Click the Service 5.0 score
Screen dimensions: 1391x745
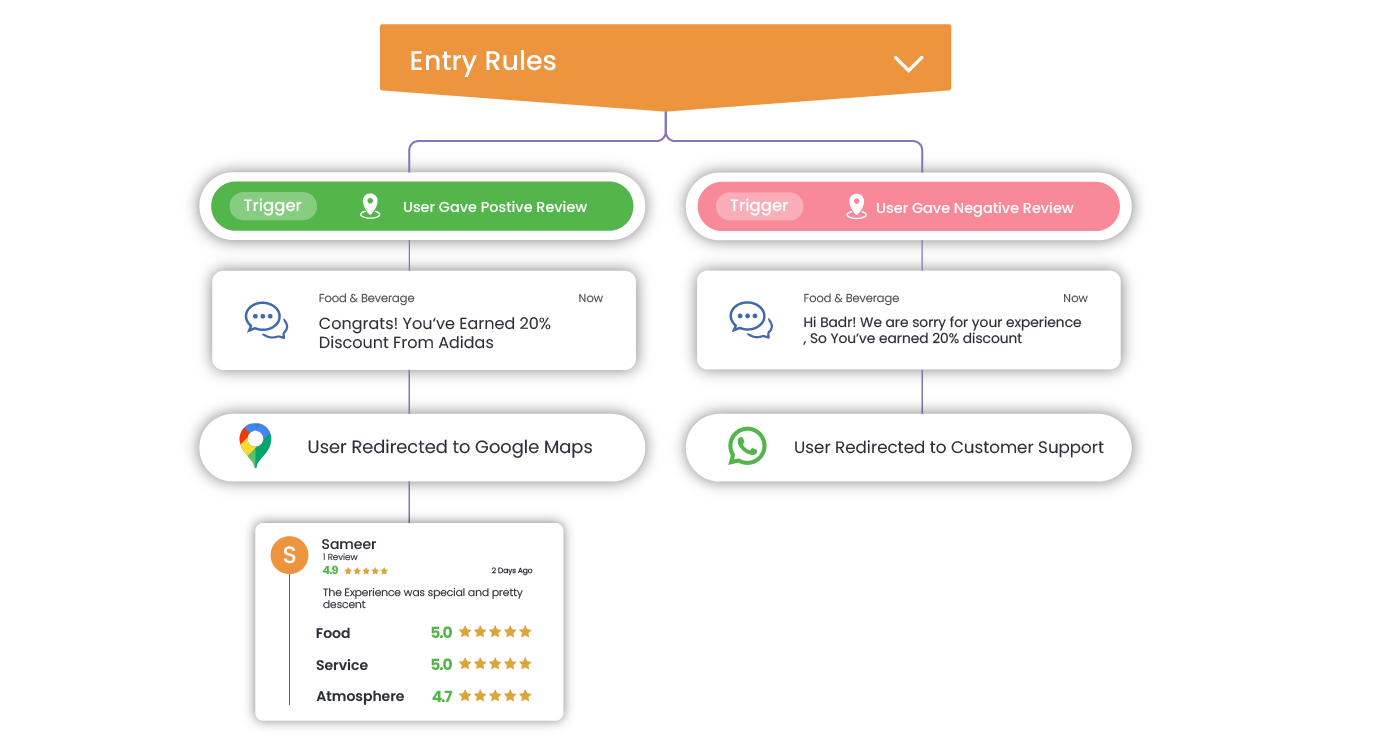click(x=441, y=665)
